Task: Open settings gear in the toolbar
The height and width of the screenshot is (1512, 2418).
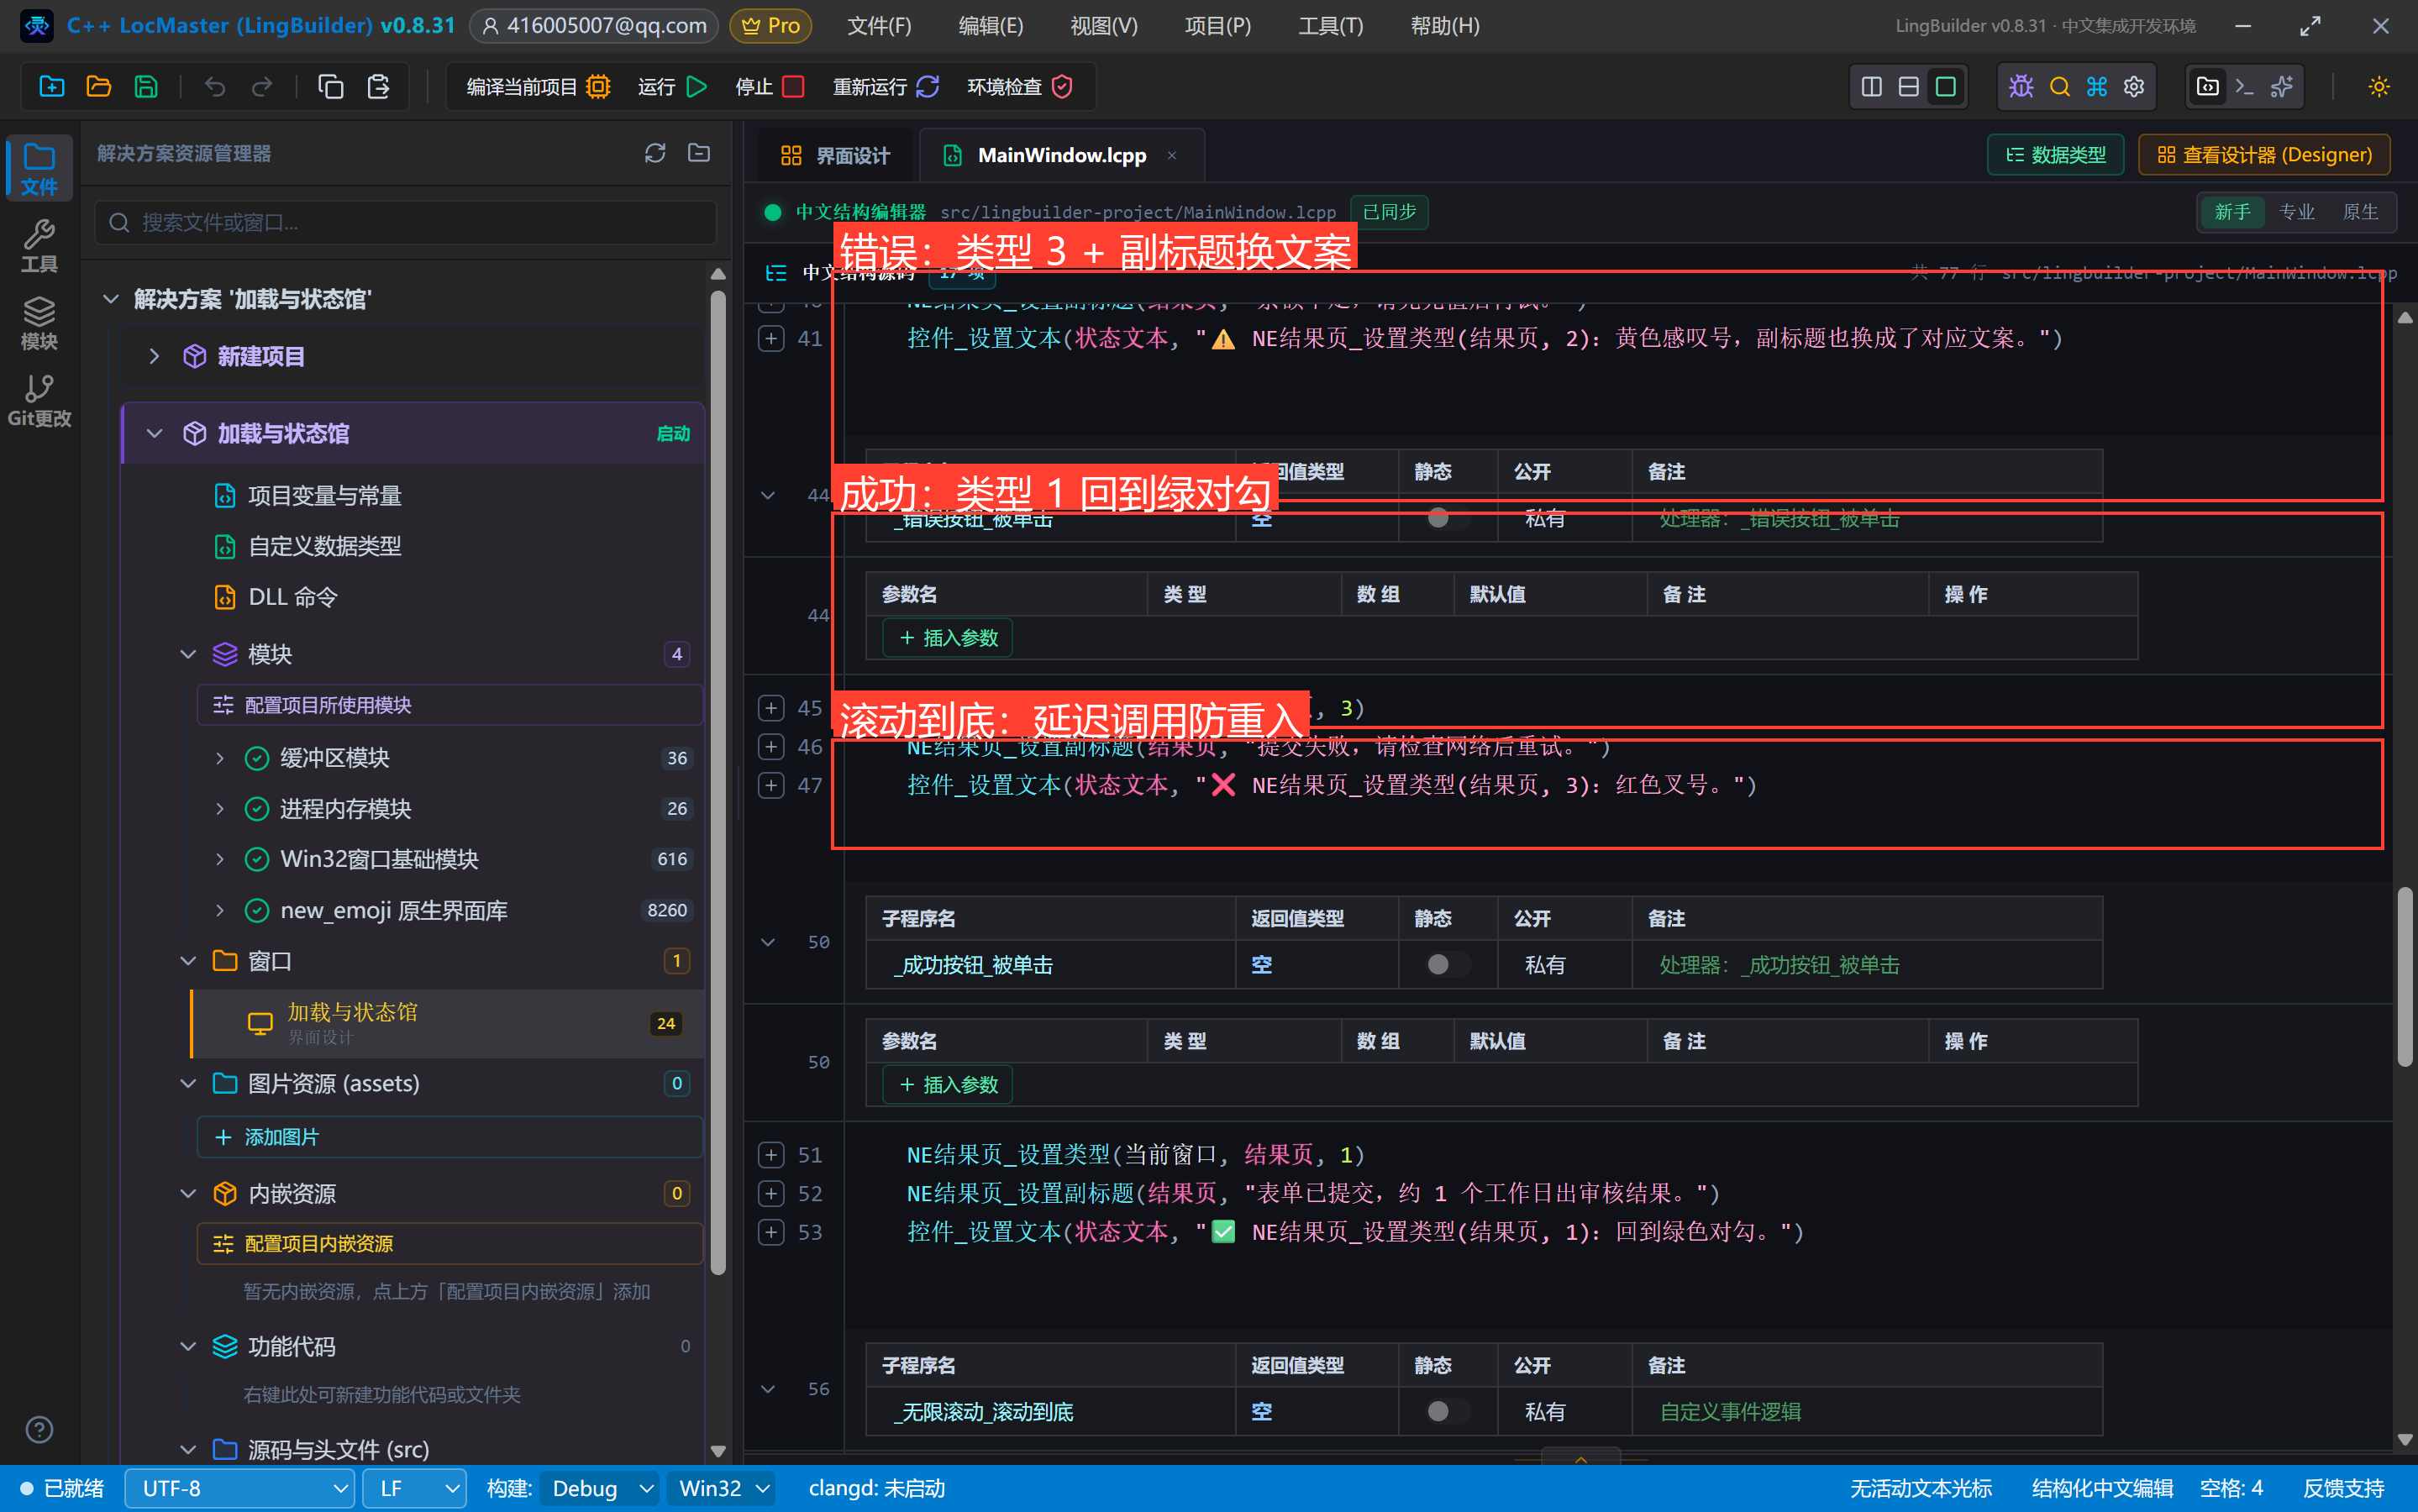Action: (x=2134, y=87)
